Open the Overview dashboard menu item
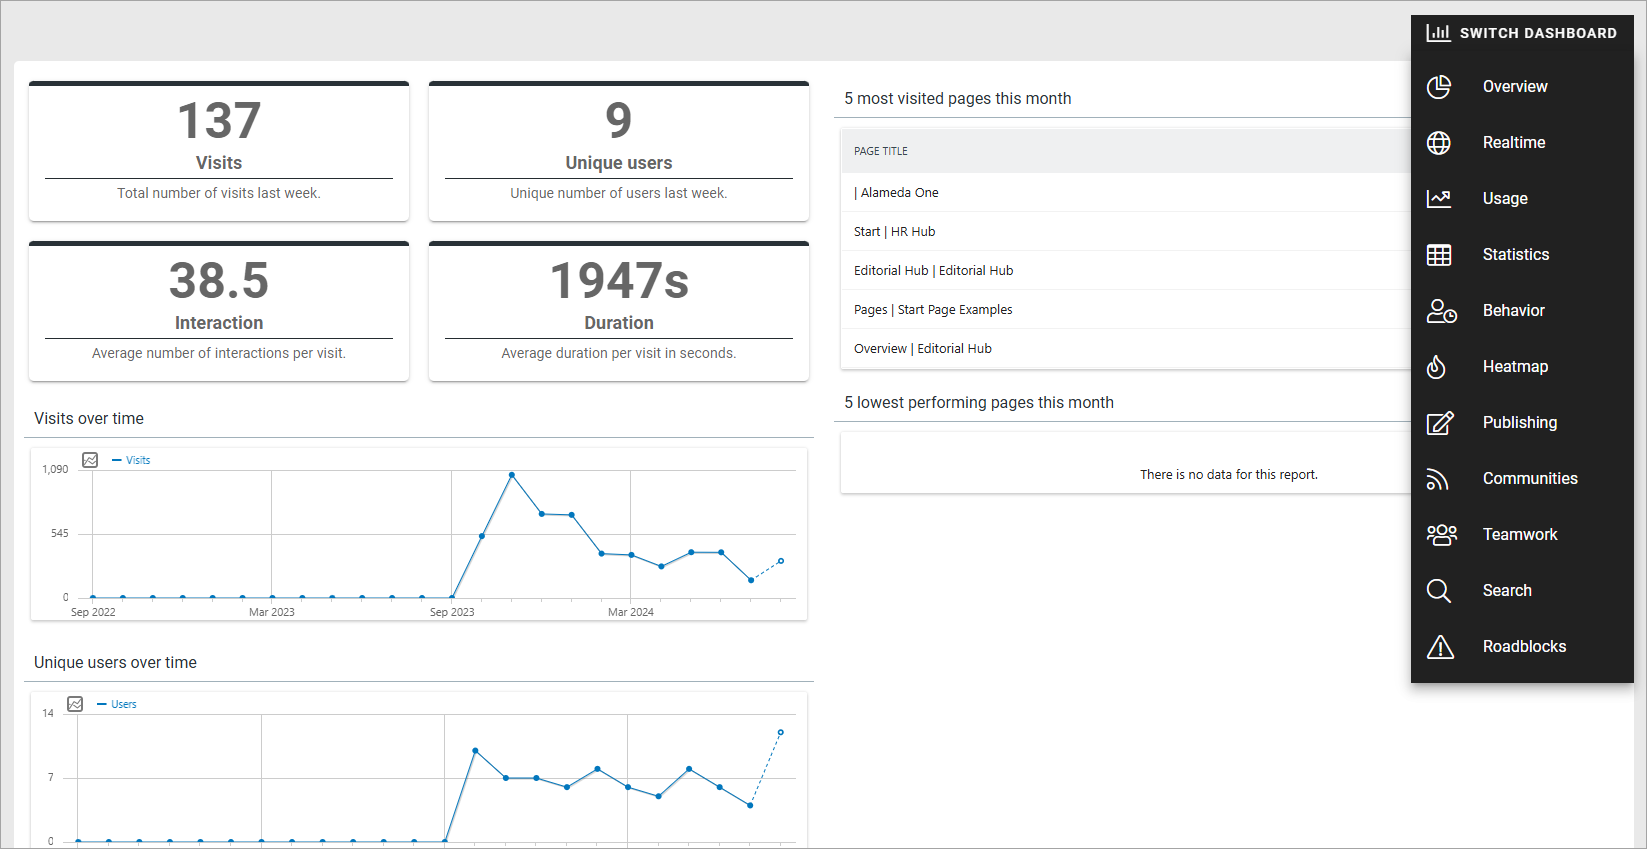The width and height of the screenshot is (1647, 849). coord(1522,87)
